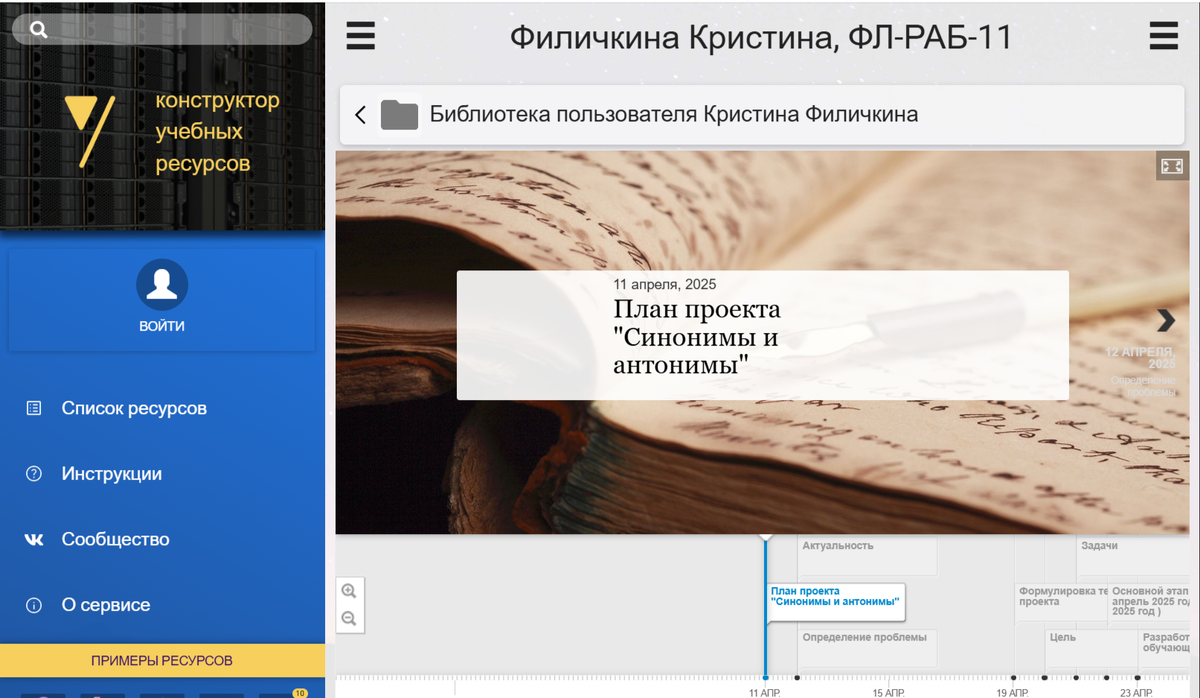Zoom out the timeline

349,619
